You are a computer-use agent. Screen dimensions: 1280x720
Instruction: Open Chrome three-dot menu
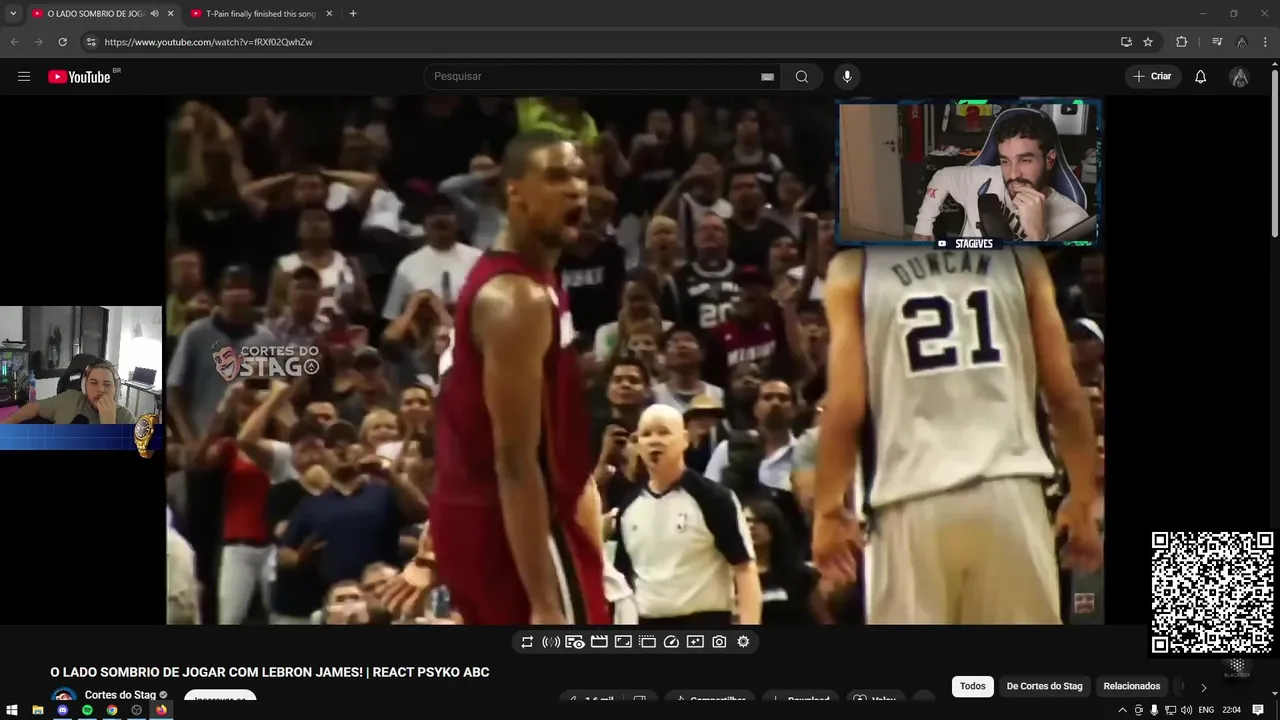pyautogui.click(x=1264, y=42)
